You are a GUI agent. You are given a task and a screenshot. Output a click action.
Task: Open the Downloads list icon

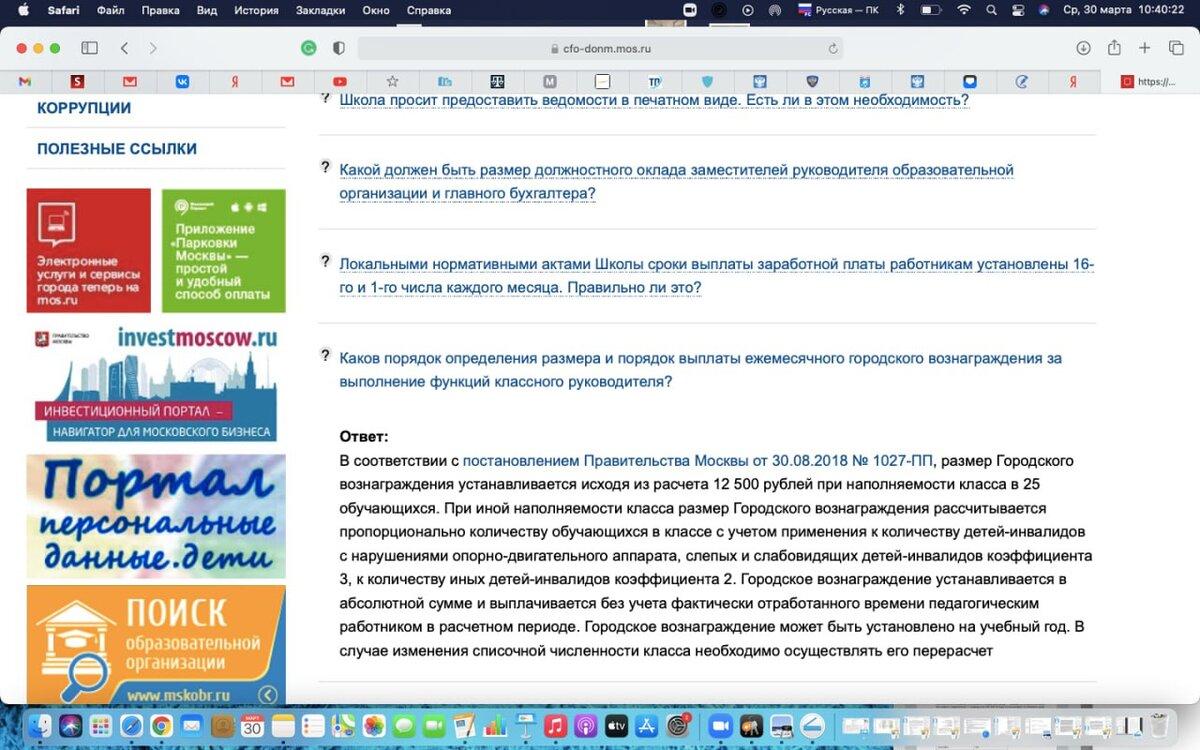[x=1082, y=47]
